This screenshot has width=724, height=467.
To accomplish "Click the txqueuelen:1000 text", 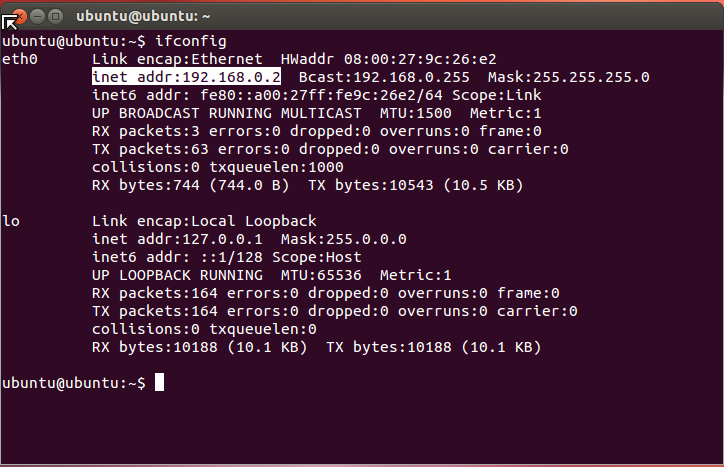I will pyautogui.click(x=276, y=167).
